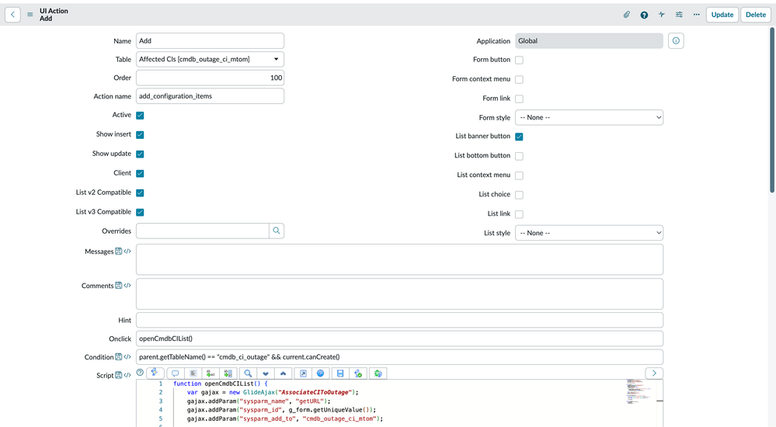Click the personalize form settings icon
Image resolution: width=776 pixels, height=427 pixels.
point(679,15)
